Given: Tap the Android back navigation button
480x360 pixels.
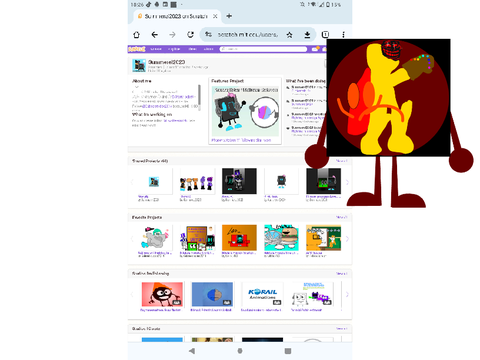Looking at the screenshot, I should (x=192, y=351).
